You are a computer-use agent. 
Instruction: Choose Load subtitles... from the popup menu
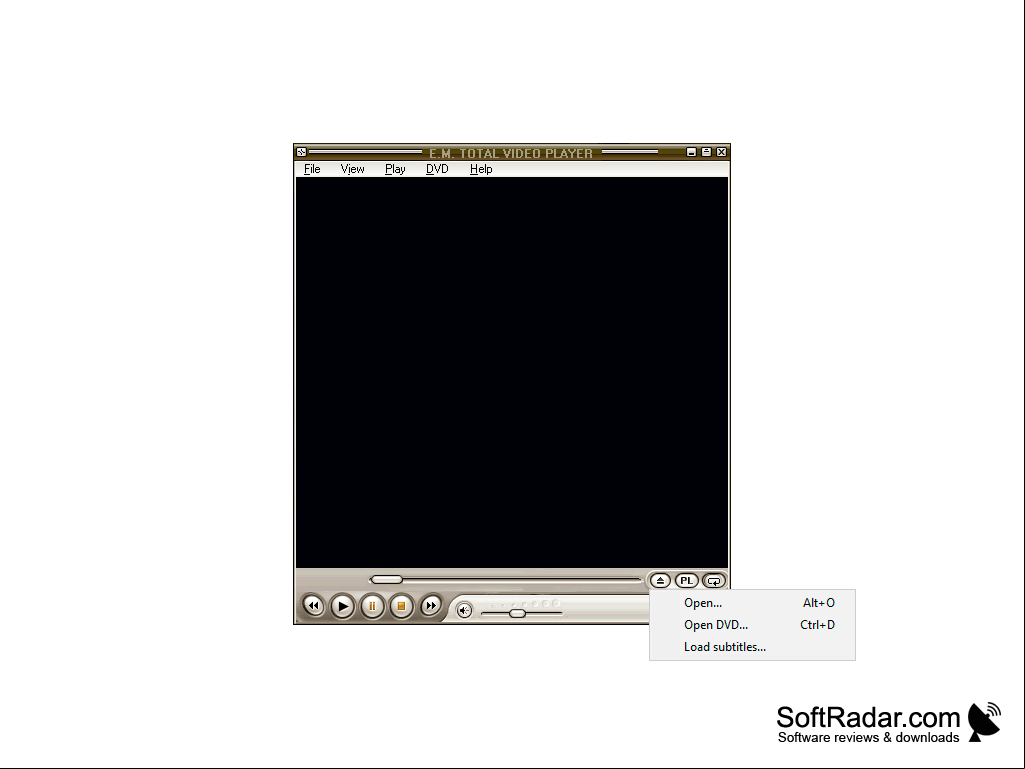coord(752,647)
